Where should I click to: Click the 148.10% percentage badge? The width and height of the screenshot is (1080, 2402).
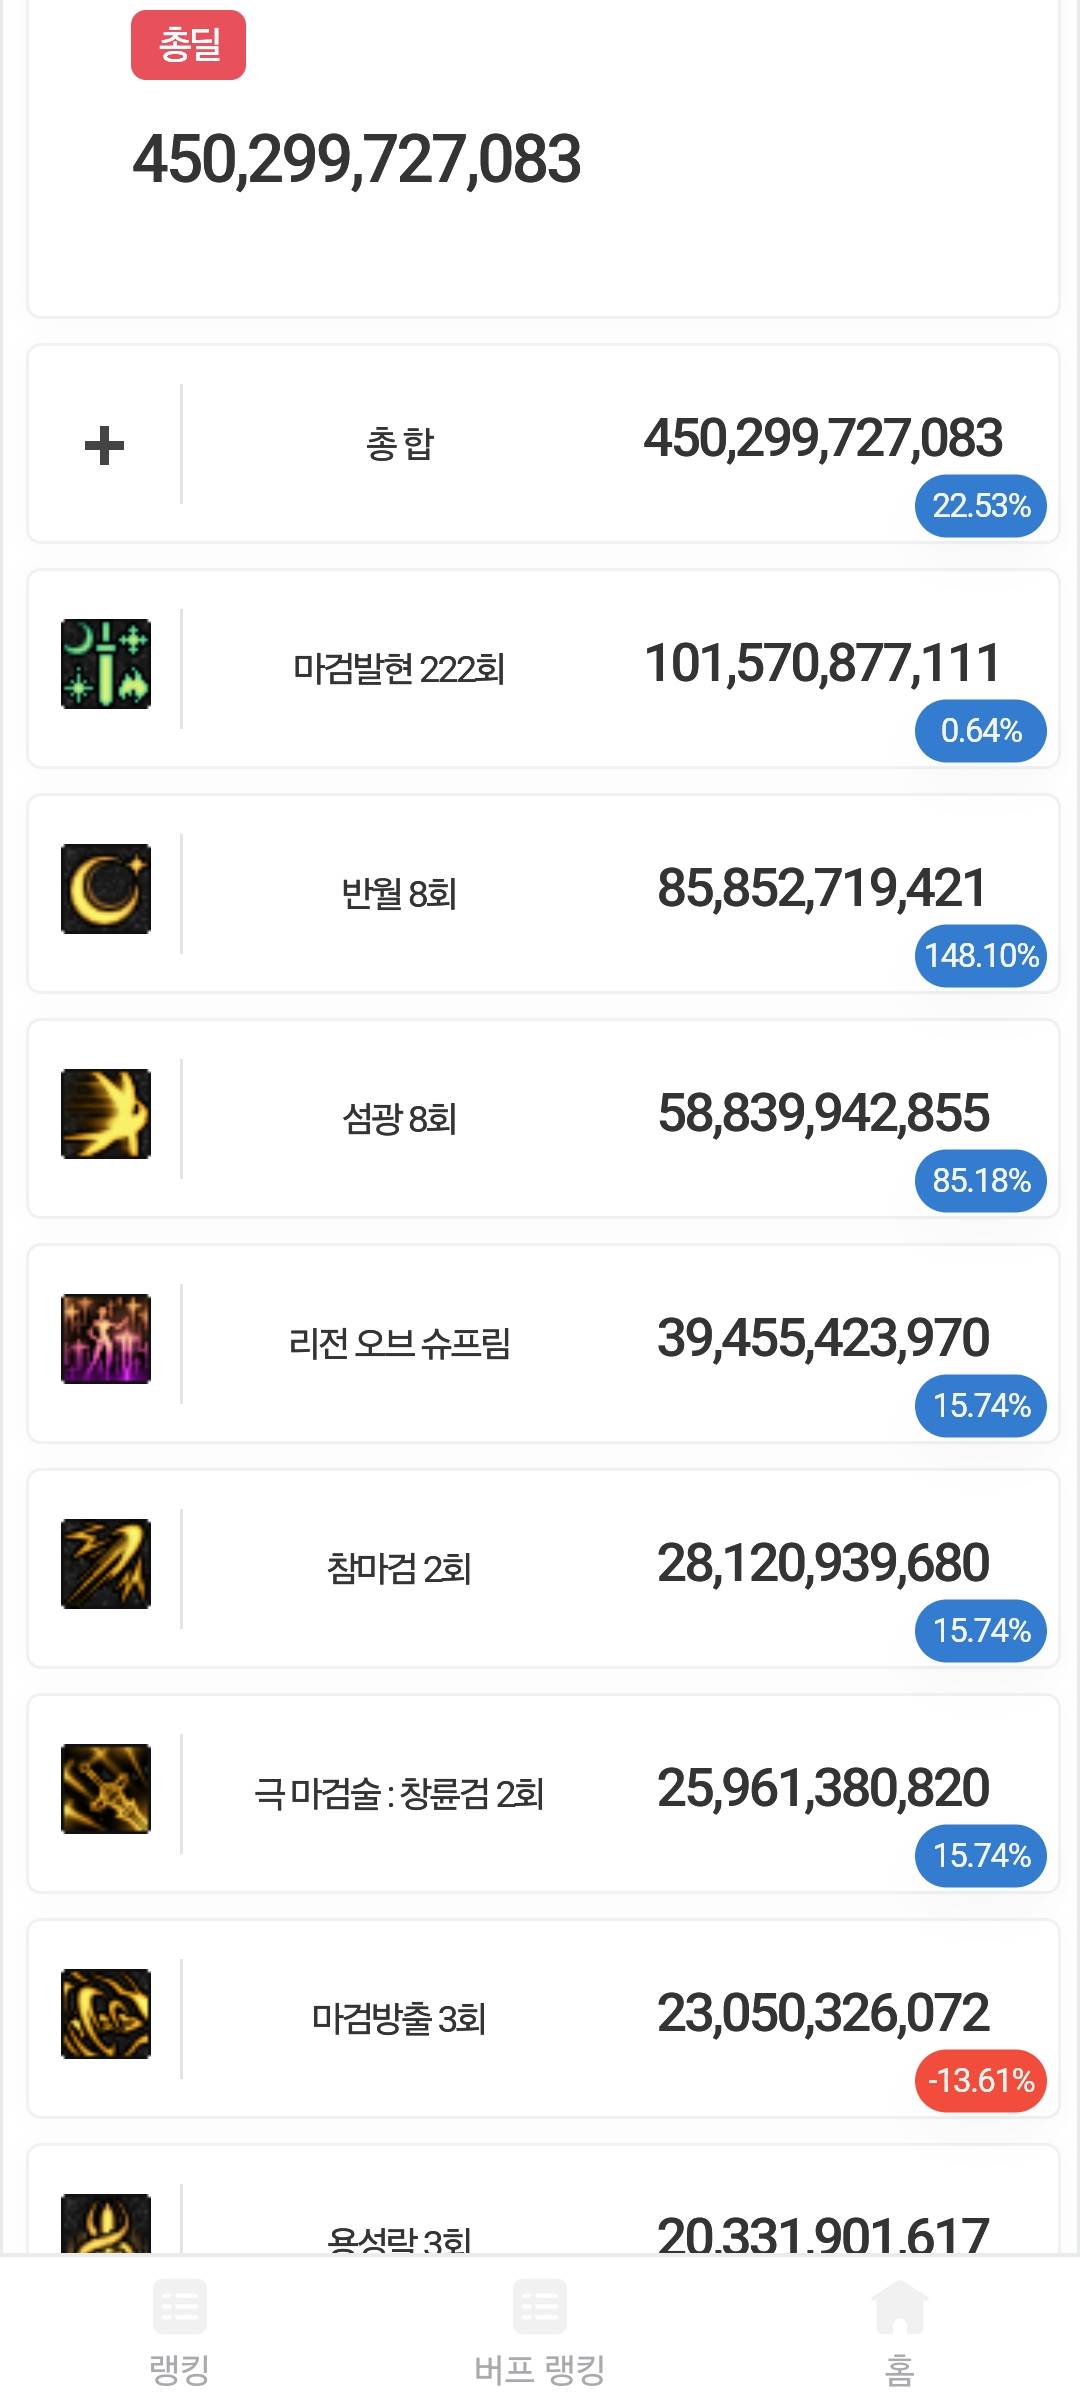coord(980,956)
